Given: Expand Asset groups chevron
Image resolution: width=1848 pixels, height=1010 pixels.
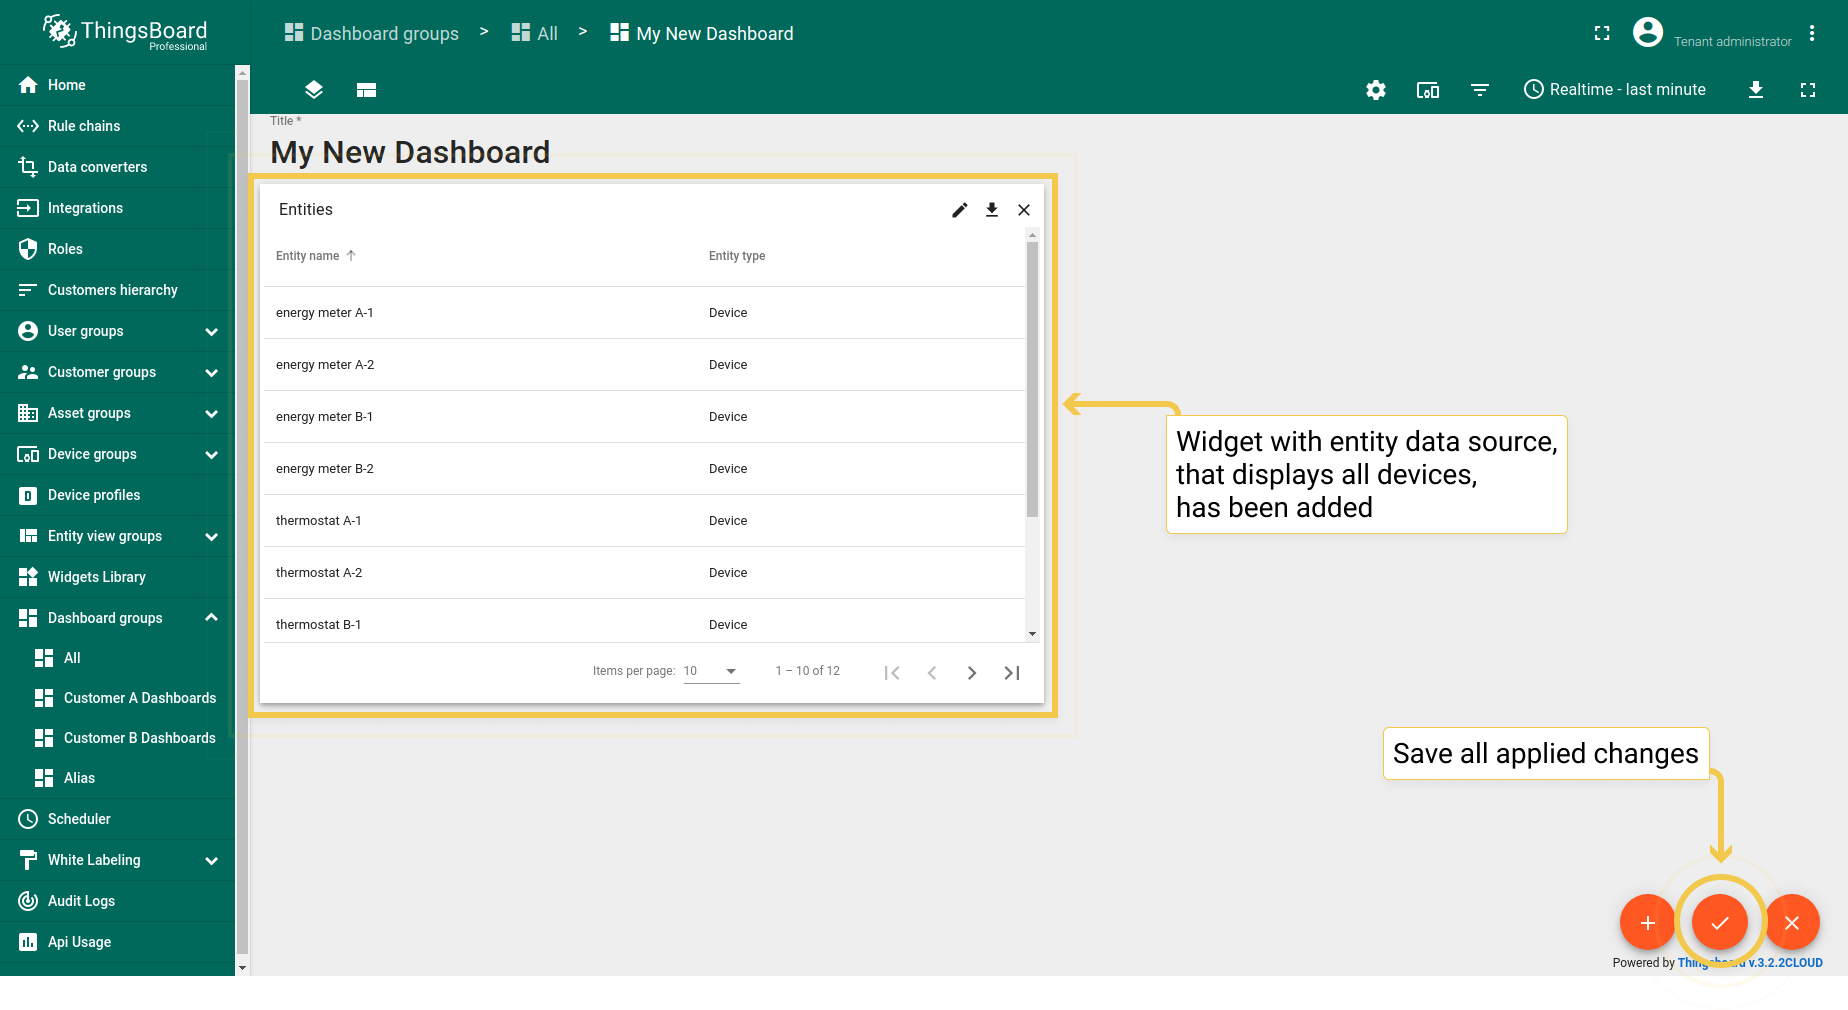Looking at the screenshot, I should (x=211, y=413).
